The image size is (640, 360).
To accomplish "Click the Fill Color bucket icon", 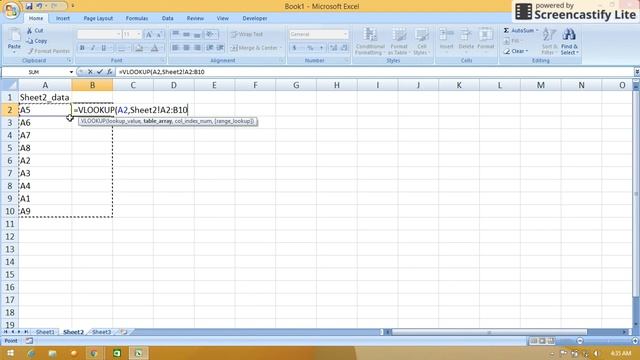I will [139, 48].
